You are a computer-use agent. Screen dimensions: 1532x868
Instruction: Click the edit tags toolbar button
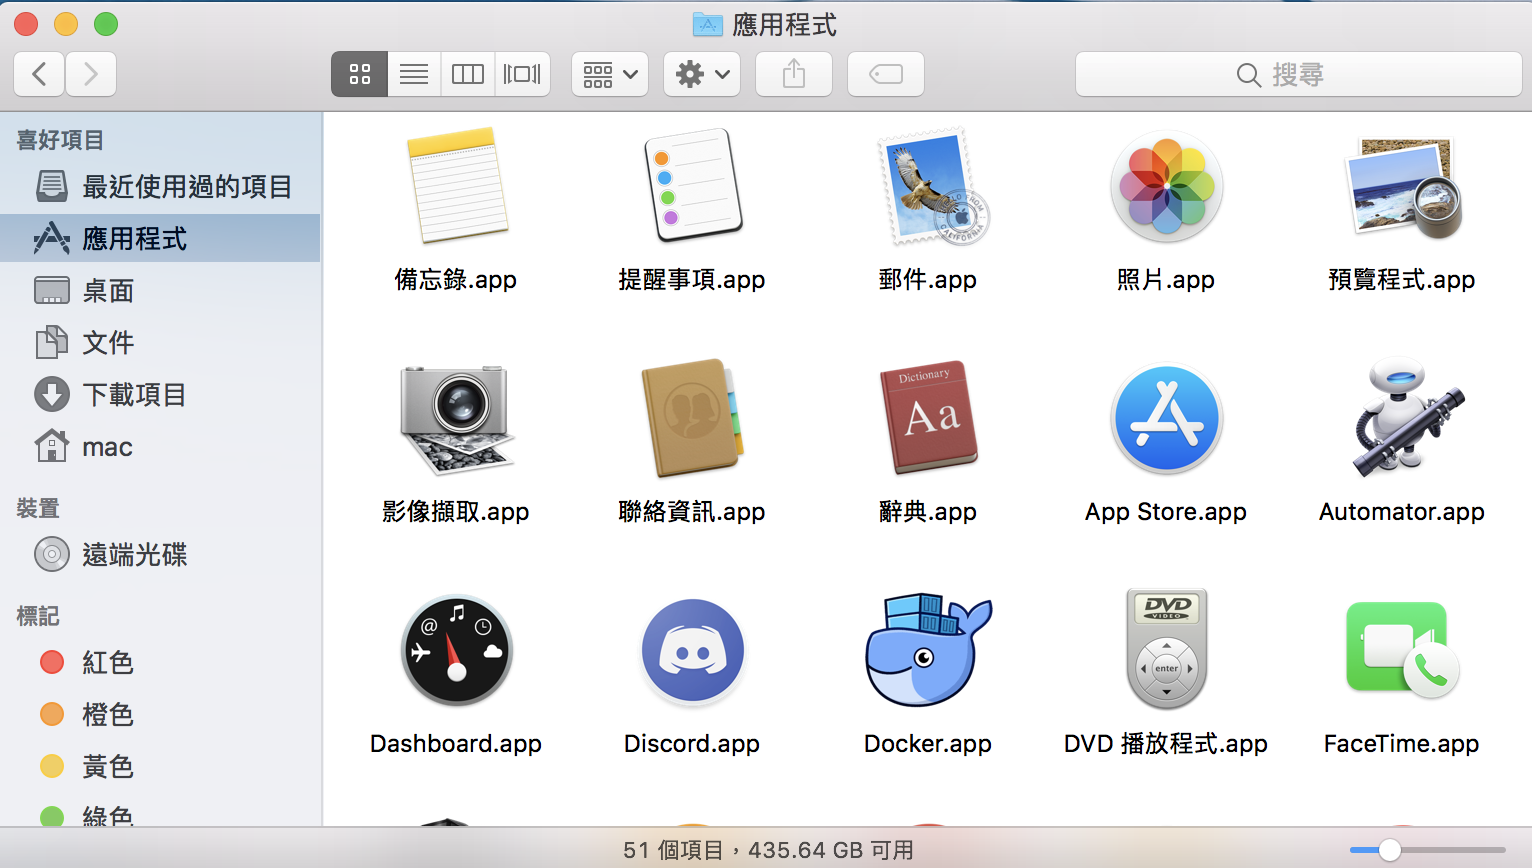886,74
